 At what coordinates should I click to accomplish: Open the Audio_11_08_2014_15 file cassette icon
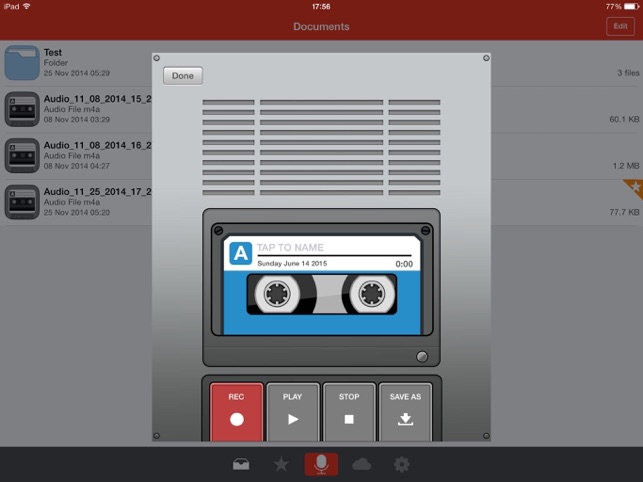pos(22,109)
